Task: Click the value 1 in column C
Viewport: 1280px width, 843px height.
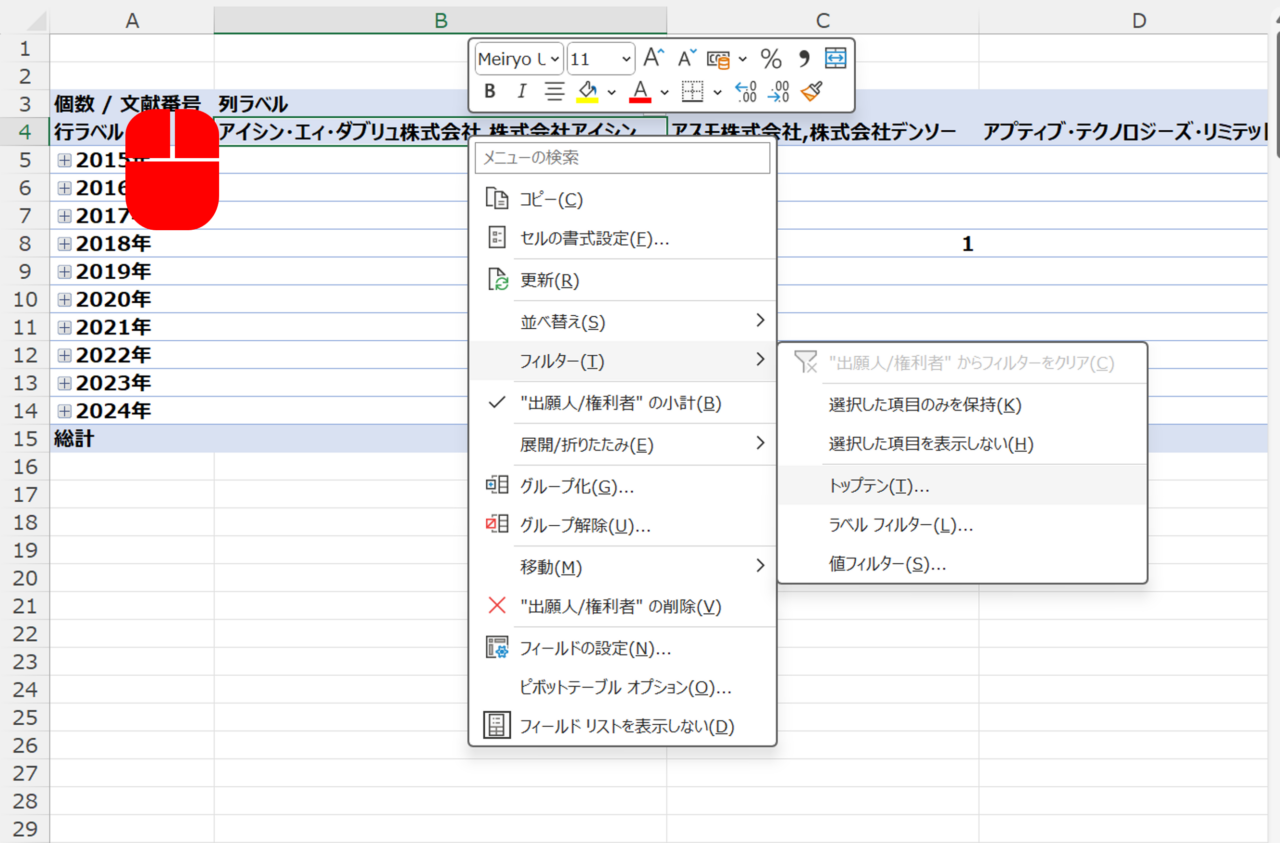Action: pos(967,244)
